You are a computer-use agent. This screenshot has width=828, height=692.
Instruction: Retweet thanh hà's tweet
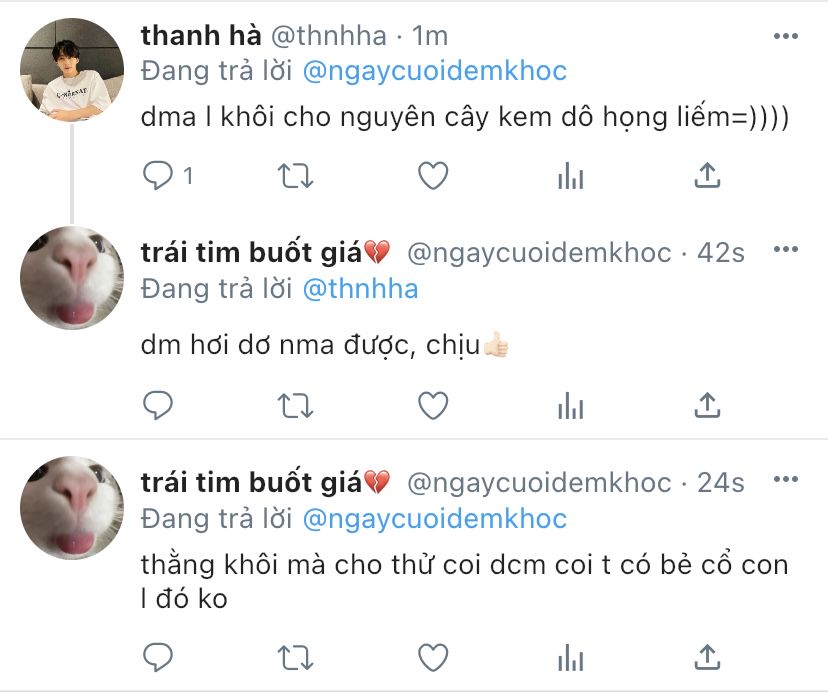pyautogui.click(x=295, y=176)
